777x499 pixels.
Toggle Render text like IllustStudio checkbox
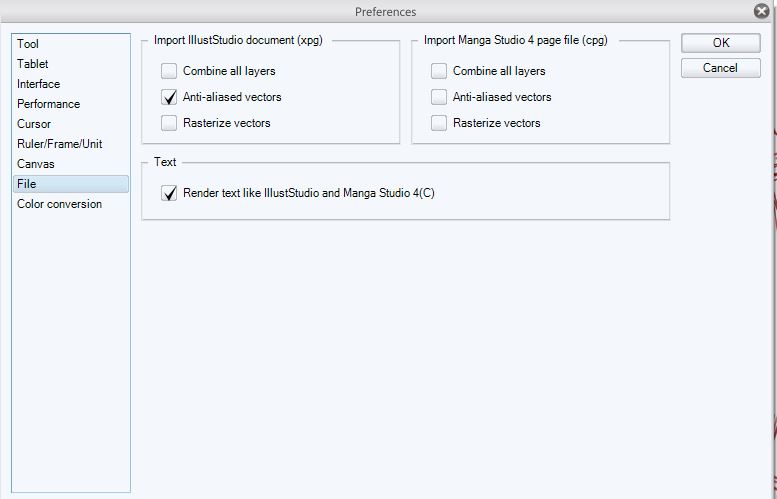click(169, 193)
